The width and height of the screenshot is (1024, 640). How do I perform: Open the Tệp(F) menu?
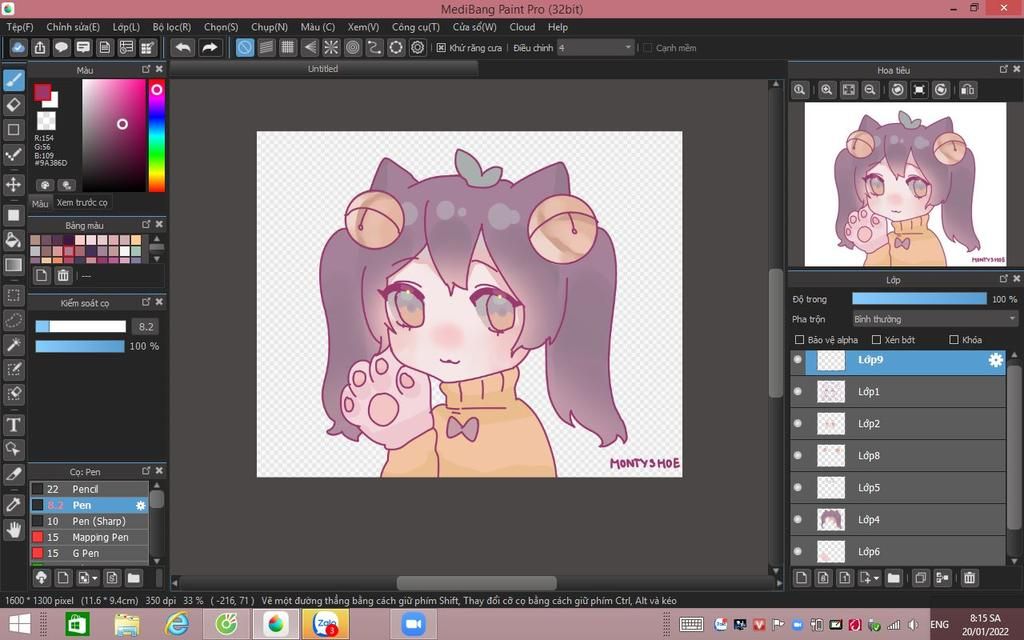point(20,27)
